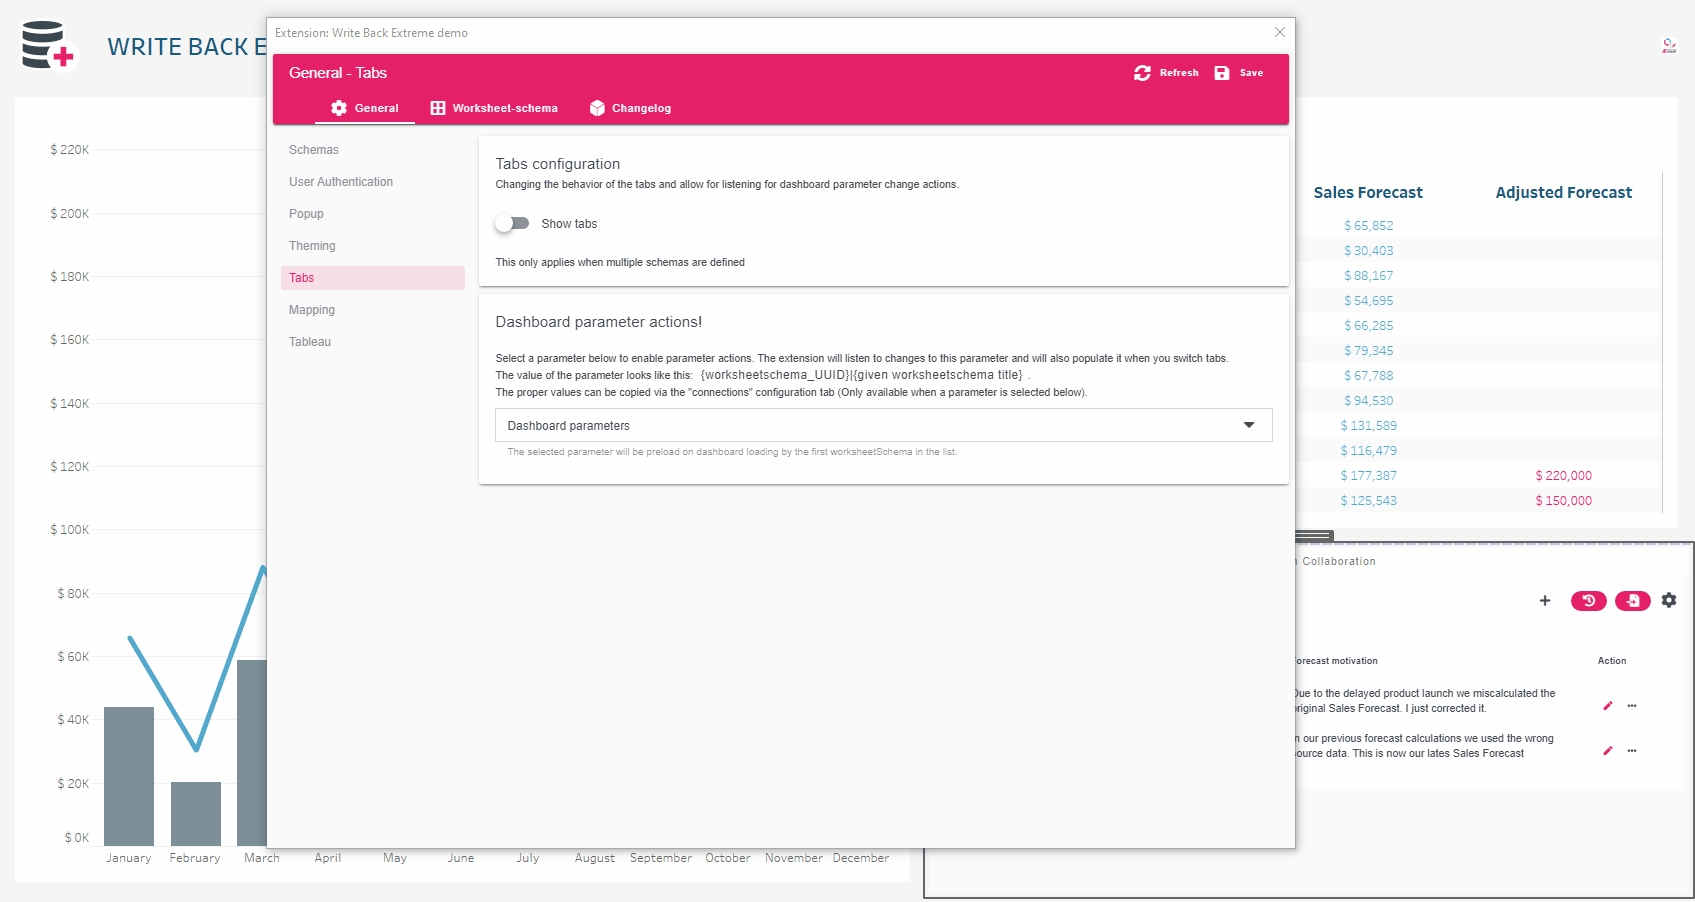The height and width of the screenshot is (902, 1695).
Task: Click the pink import file button
Action: click(x=1632, y=601)
